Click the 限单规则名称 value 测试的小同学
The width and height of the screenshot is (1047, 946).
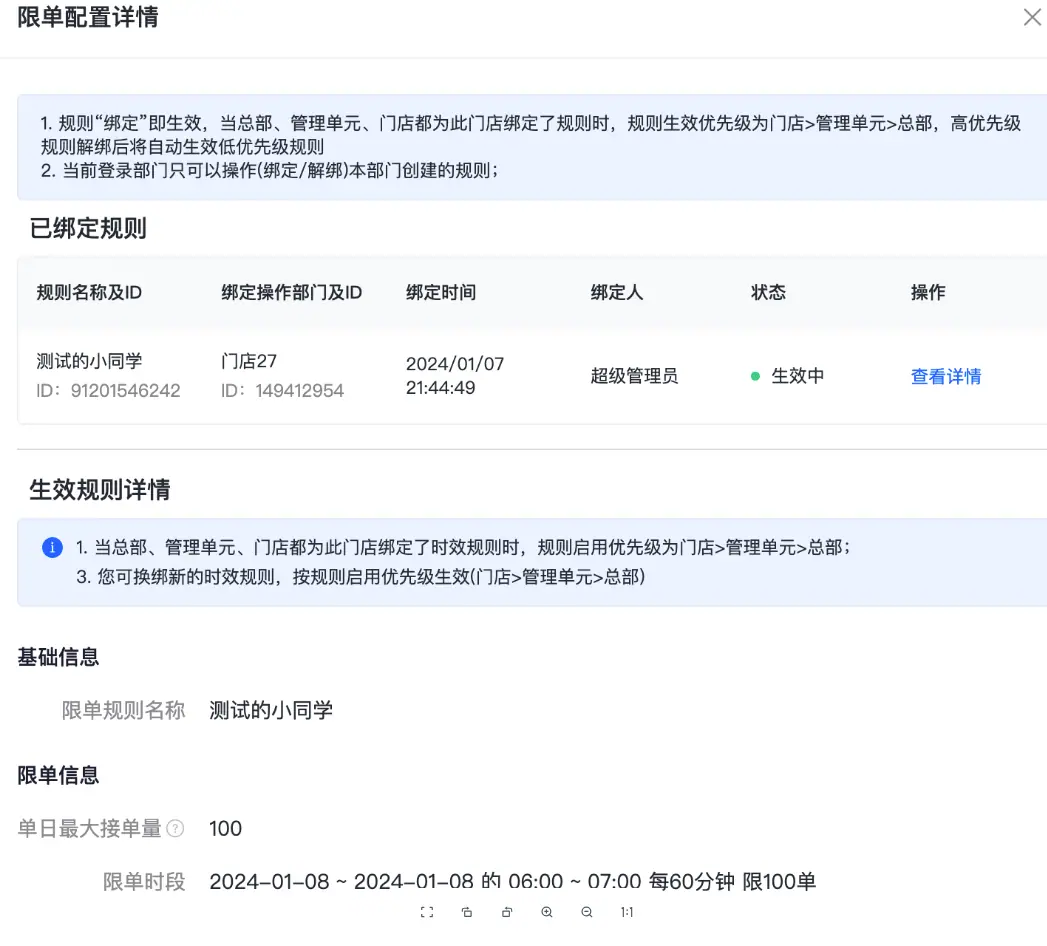(270, 710)
